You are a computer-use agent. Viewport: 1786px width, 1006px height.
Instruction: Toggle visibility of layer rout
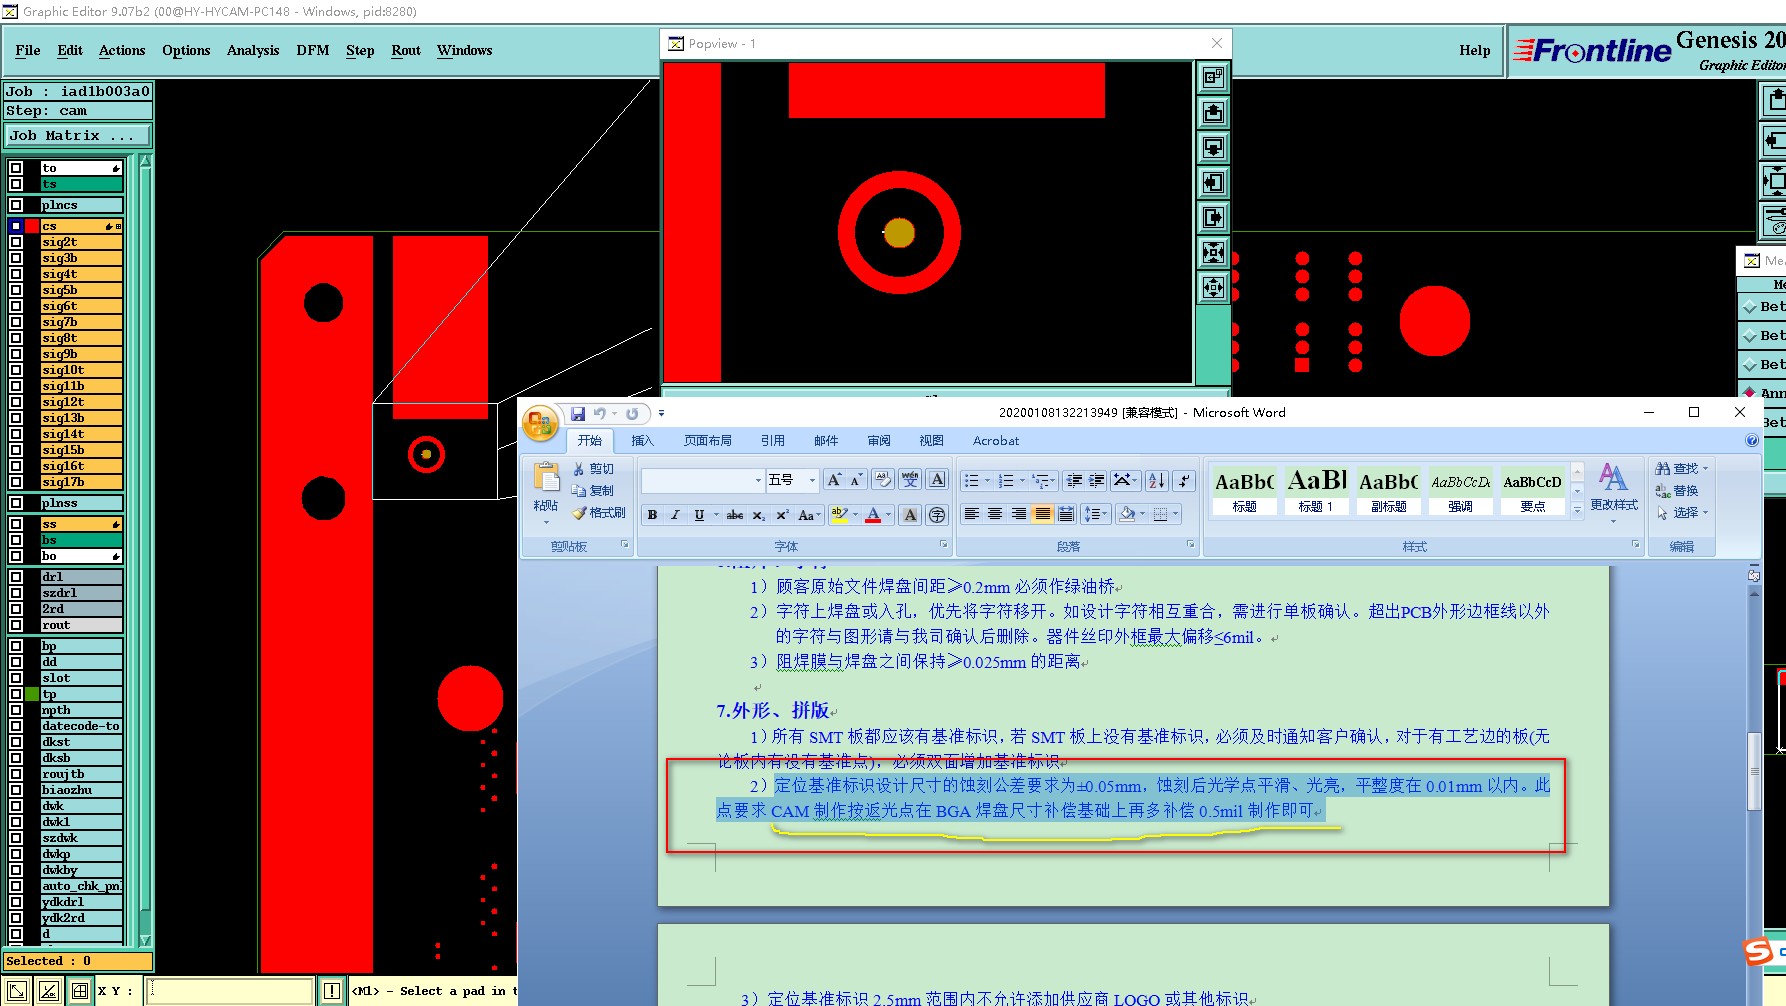(x=16, y=625)
